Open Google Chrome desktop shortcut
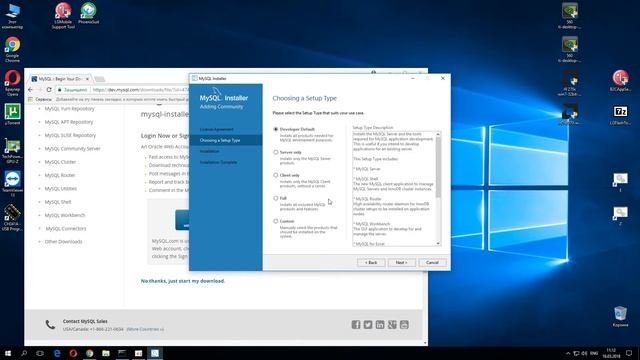 [12, 49]
